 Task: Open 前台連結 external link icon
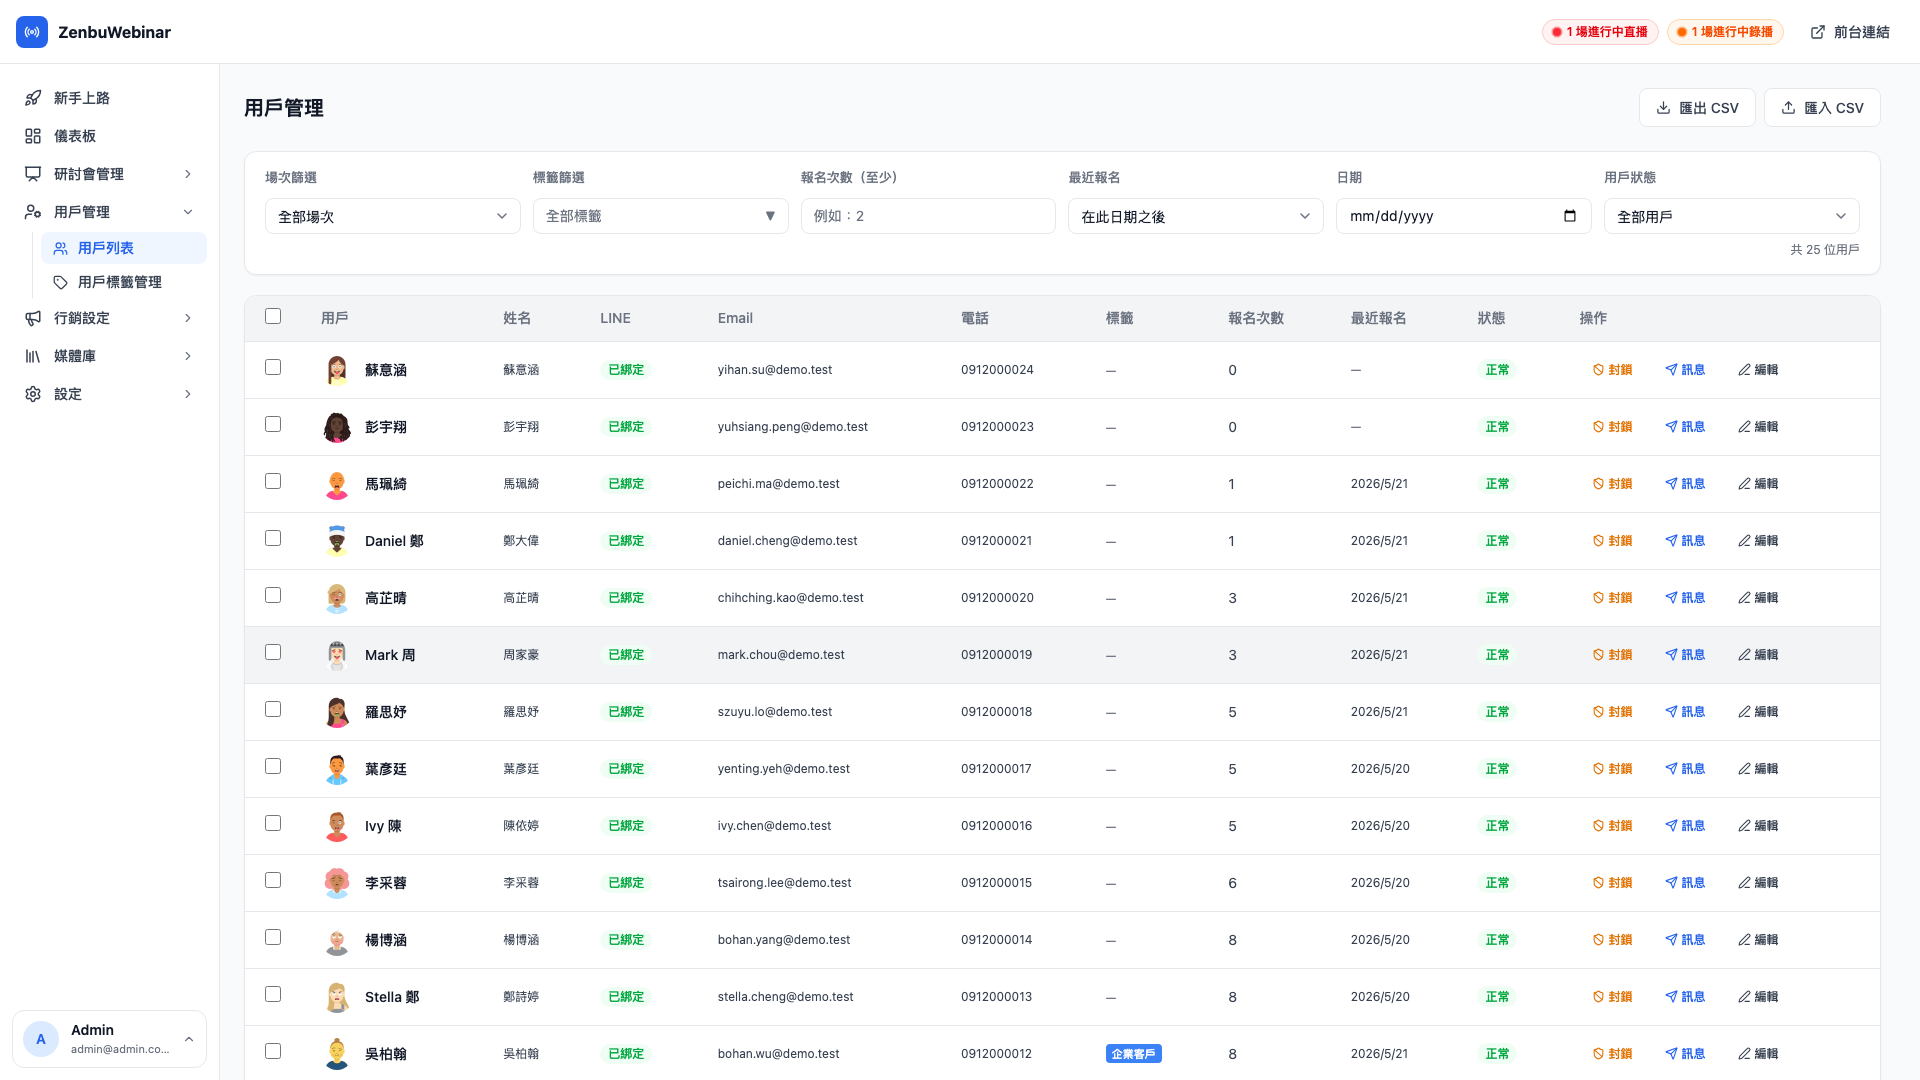click(1818, 32)
